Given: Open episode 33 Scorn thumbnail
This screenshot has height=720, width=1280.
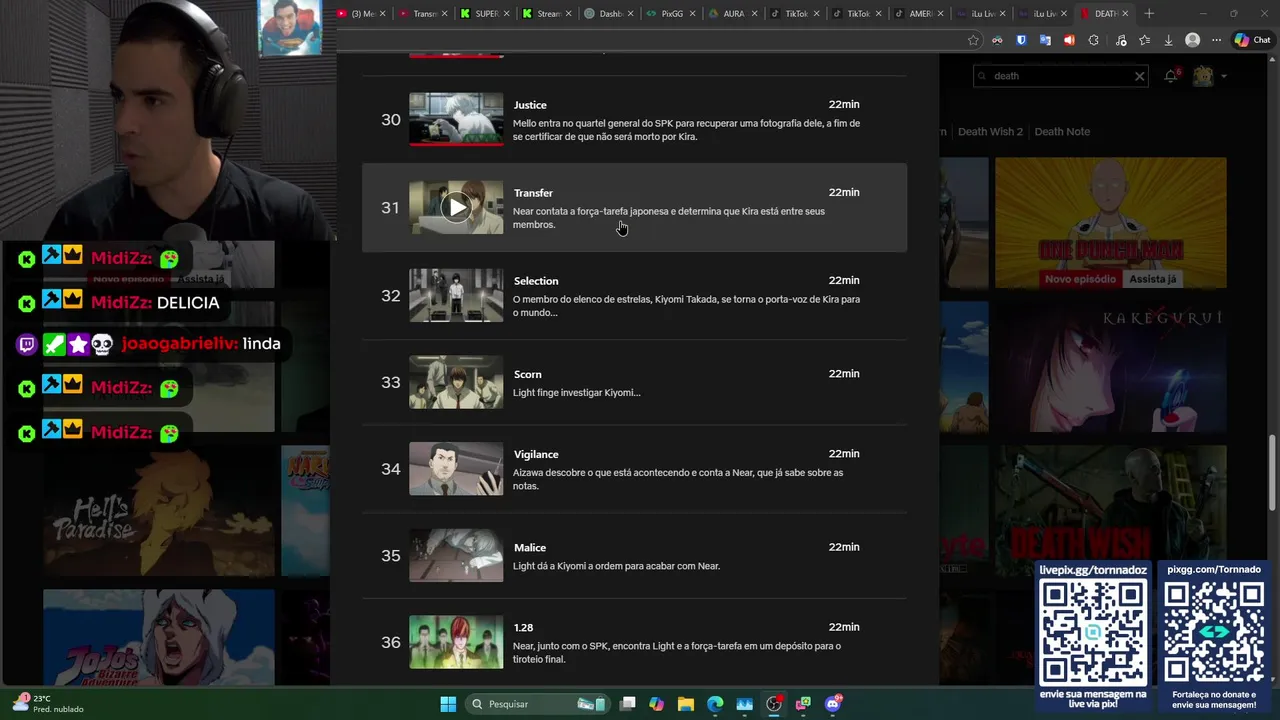Looking at the screenshot, I should point(456,382).
